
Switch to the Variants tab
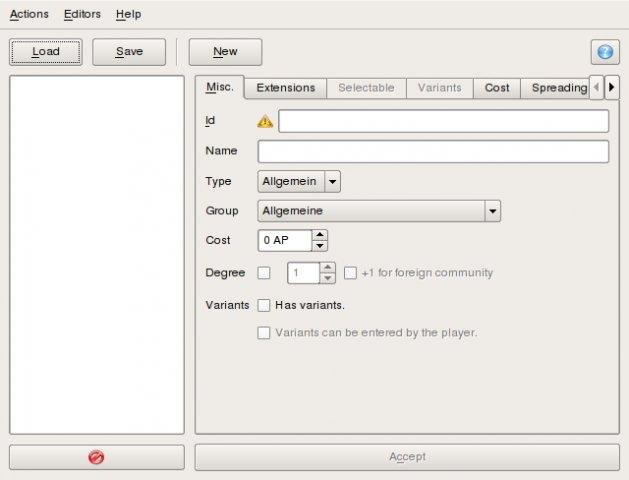pos(440,88)
